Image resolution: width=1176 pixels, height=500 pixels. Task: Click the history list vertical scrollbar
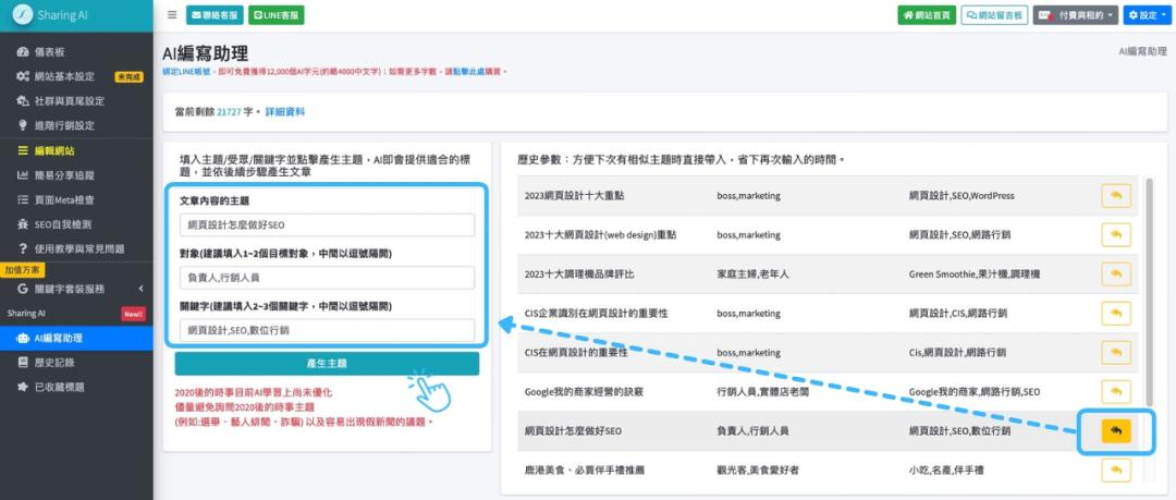click(1150, 292)
